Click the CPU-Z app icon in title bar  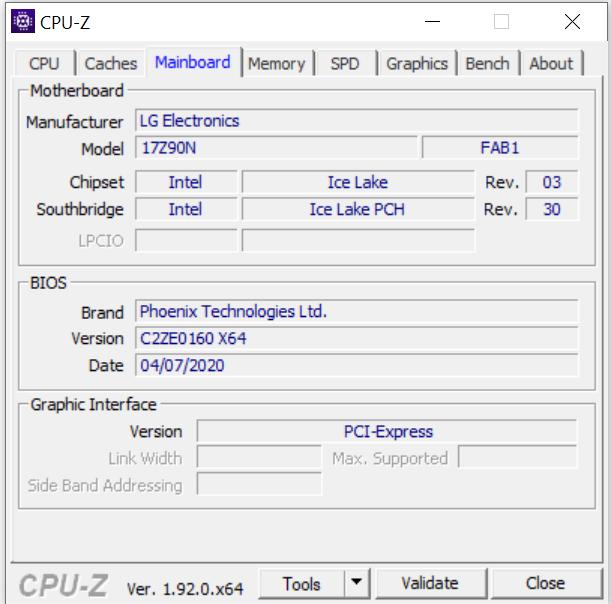(23, 21)
